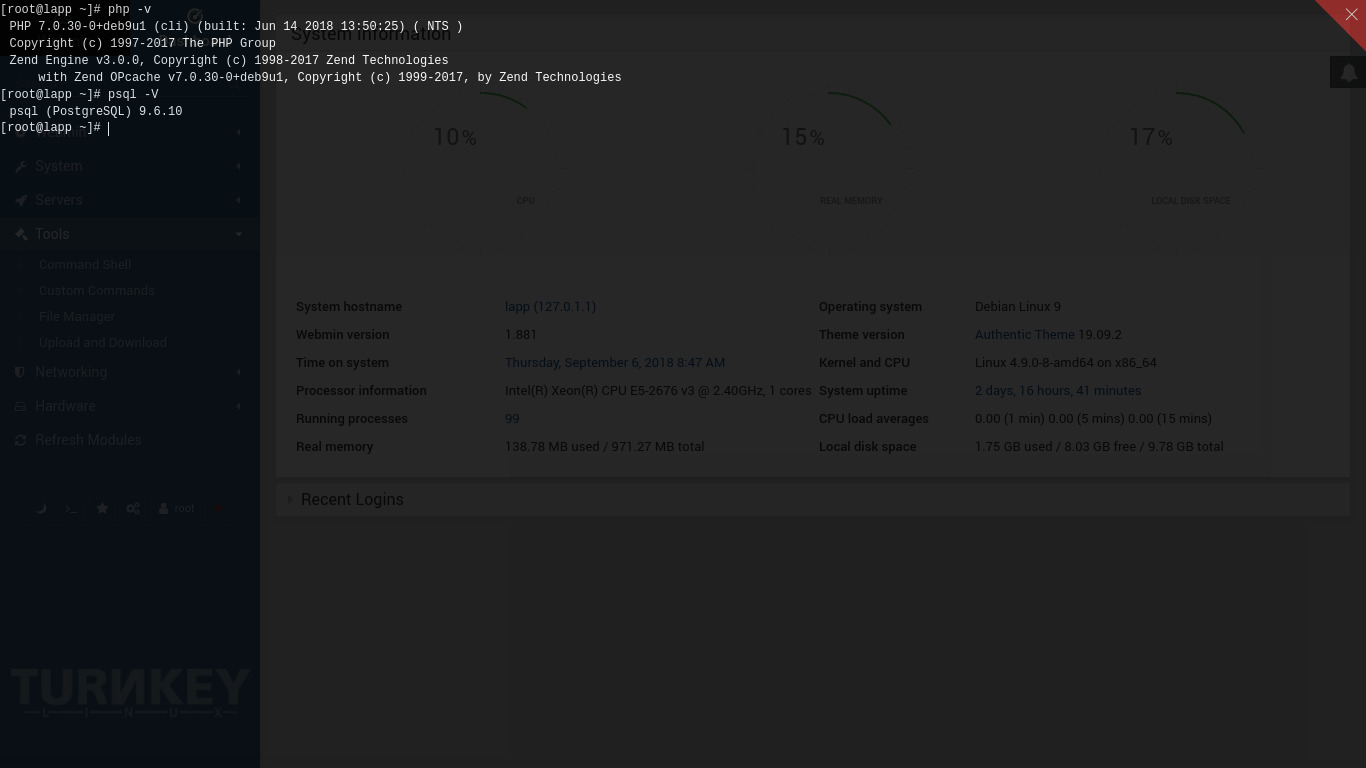
Task: Click the Networking shield icon
Action: (20, 372)
